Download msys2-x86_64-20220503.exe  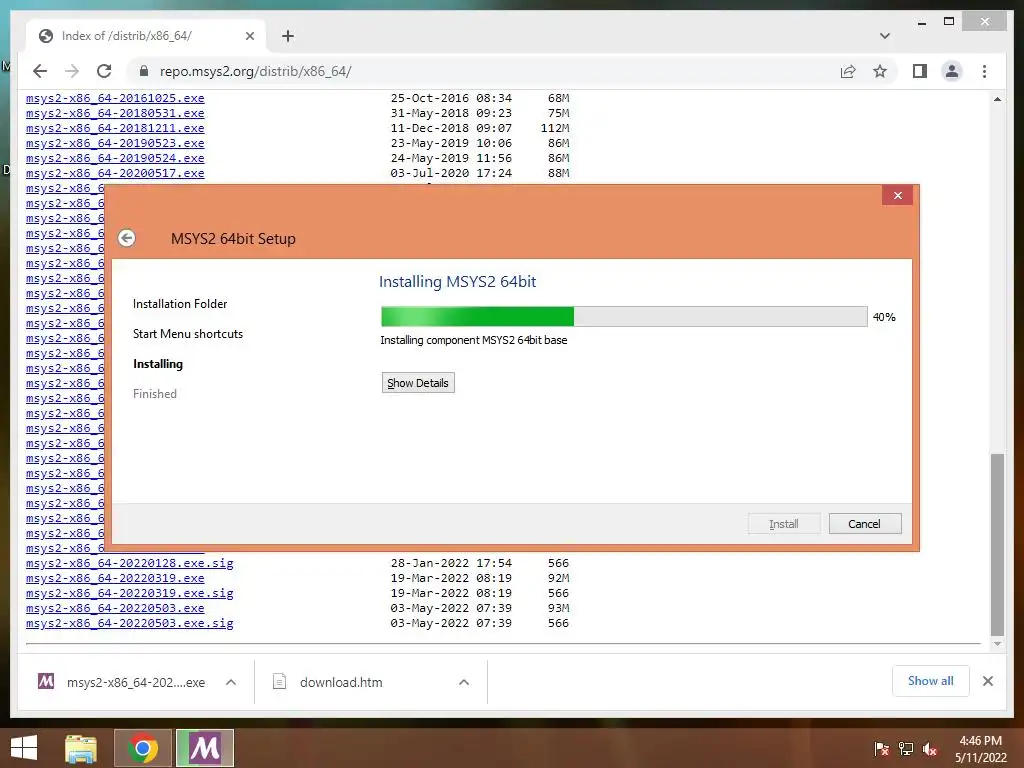(x=115, y=608)
